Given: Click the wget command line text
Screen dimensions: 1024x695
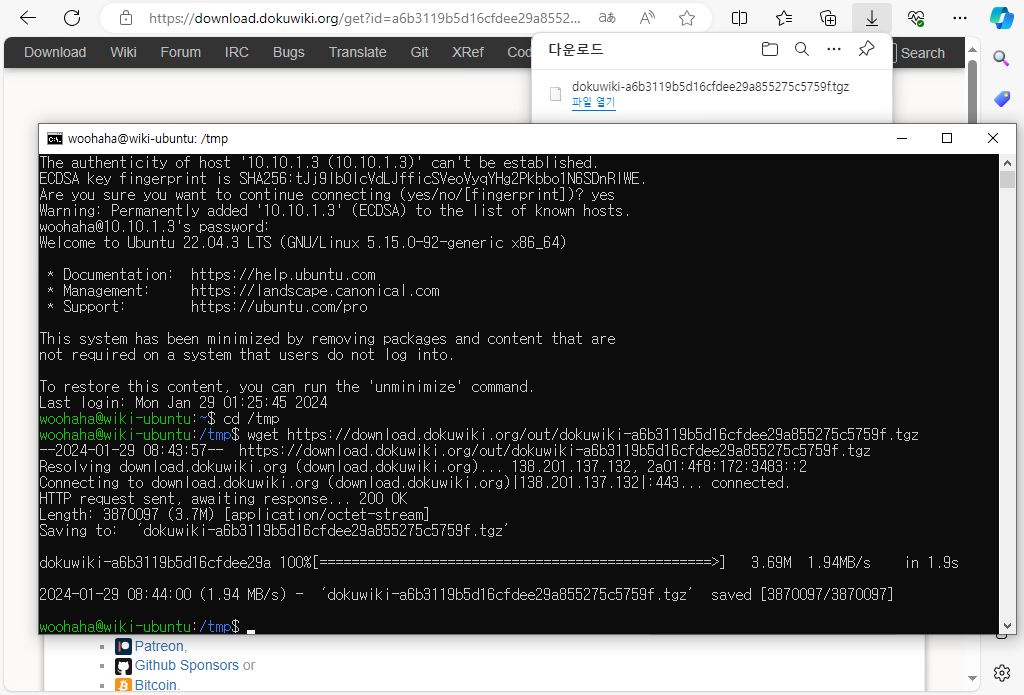Looking at the screenshot, I should pos(583,434).
